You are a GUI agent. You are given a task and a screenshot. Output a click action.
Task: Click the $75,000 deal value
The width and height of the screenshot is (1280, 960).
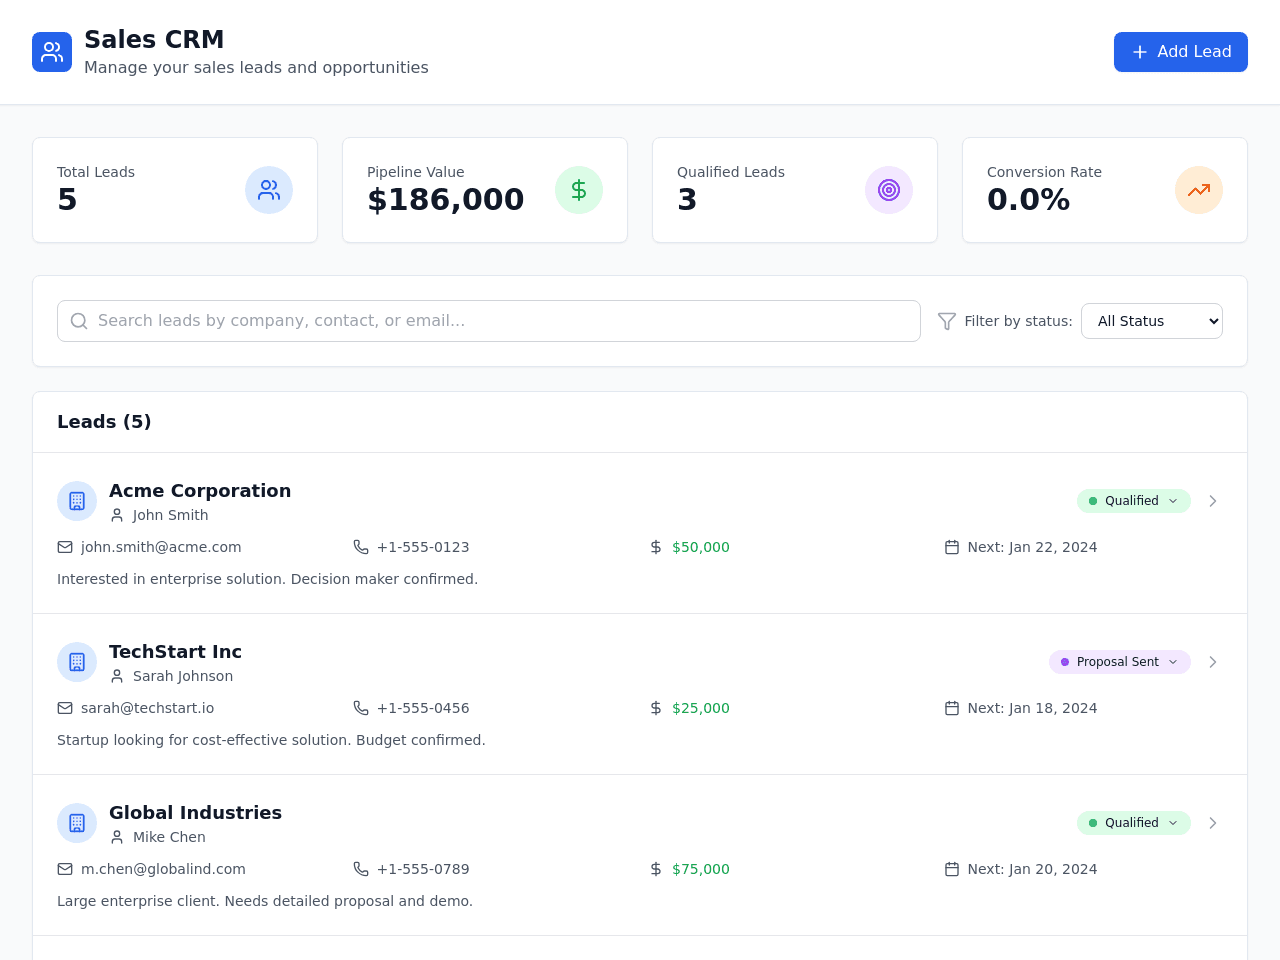tap(701, 869)
